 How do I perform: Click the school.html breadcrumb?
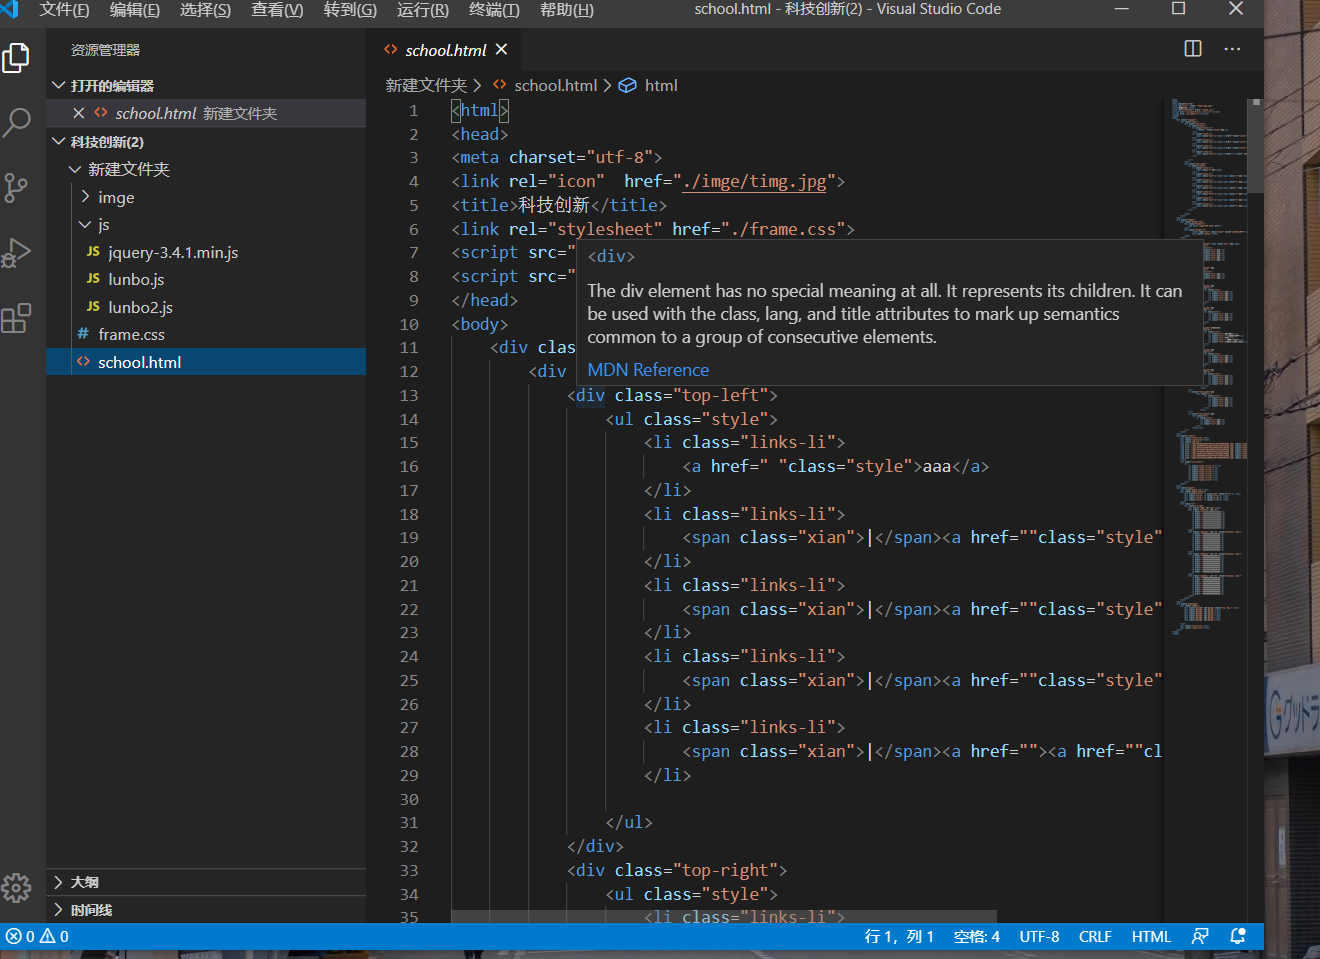coord(546,86)
